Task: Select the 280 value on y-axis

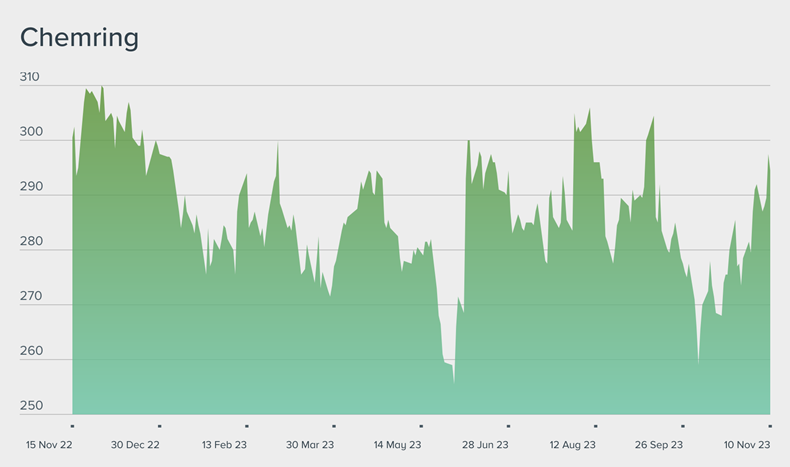Action: 30,242
